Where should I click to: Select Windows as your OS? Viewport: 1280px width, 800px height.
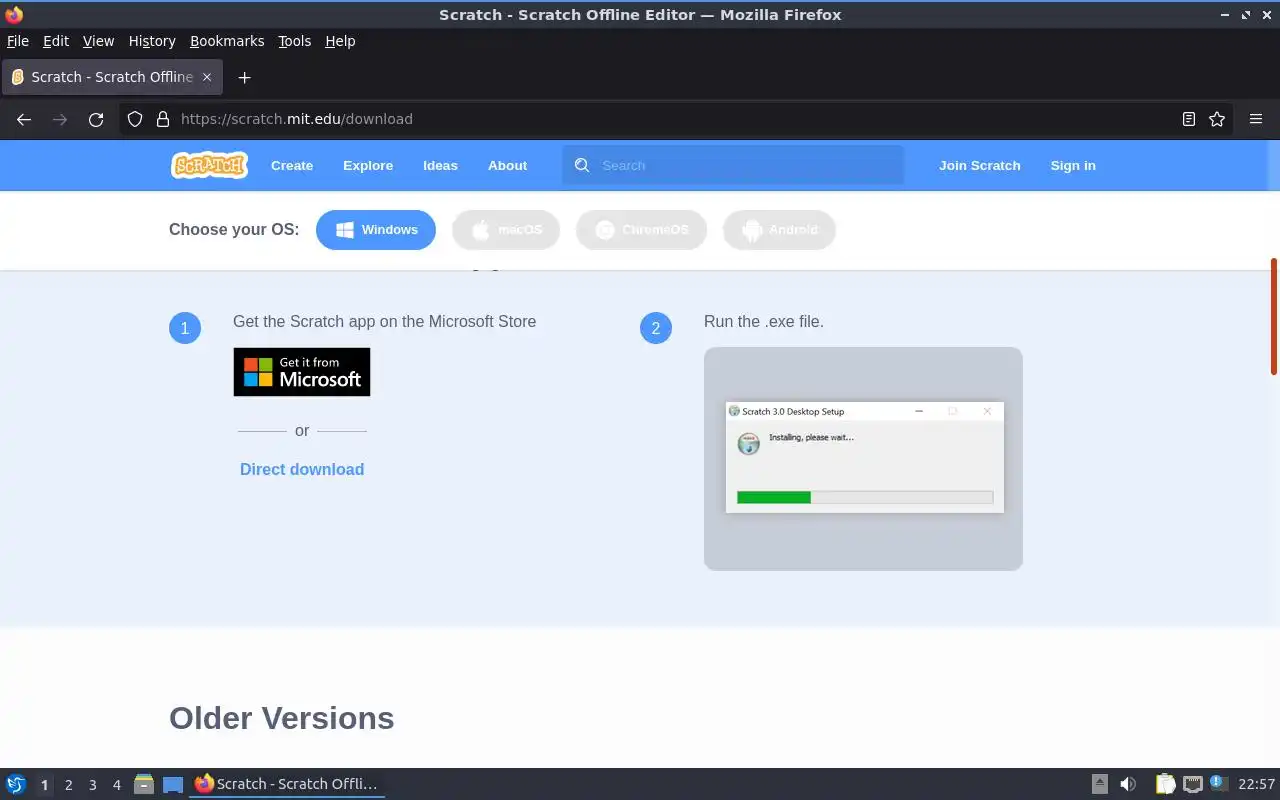click(x=376, y=230)
